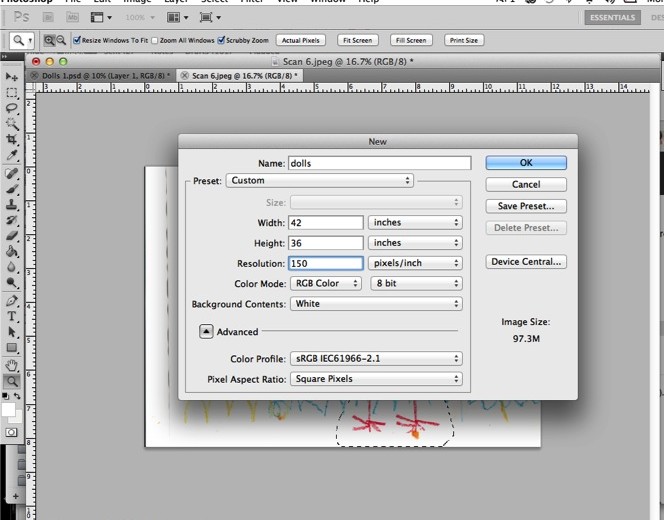Click the Name field containing dolls
This screenshot has height=520, width=665.
(x=380, y=163)
